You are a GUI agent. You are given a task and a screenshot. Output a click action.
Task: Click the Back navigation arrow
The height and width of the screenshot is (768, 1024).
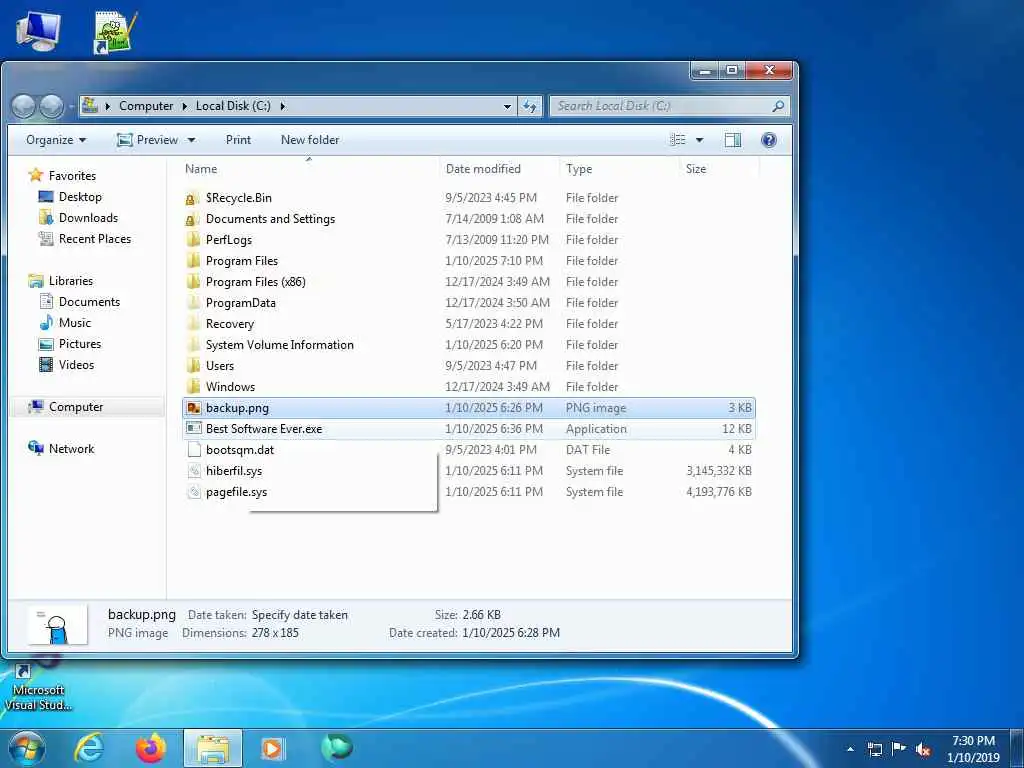(24, 106)
